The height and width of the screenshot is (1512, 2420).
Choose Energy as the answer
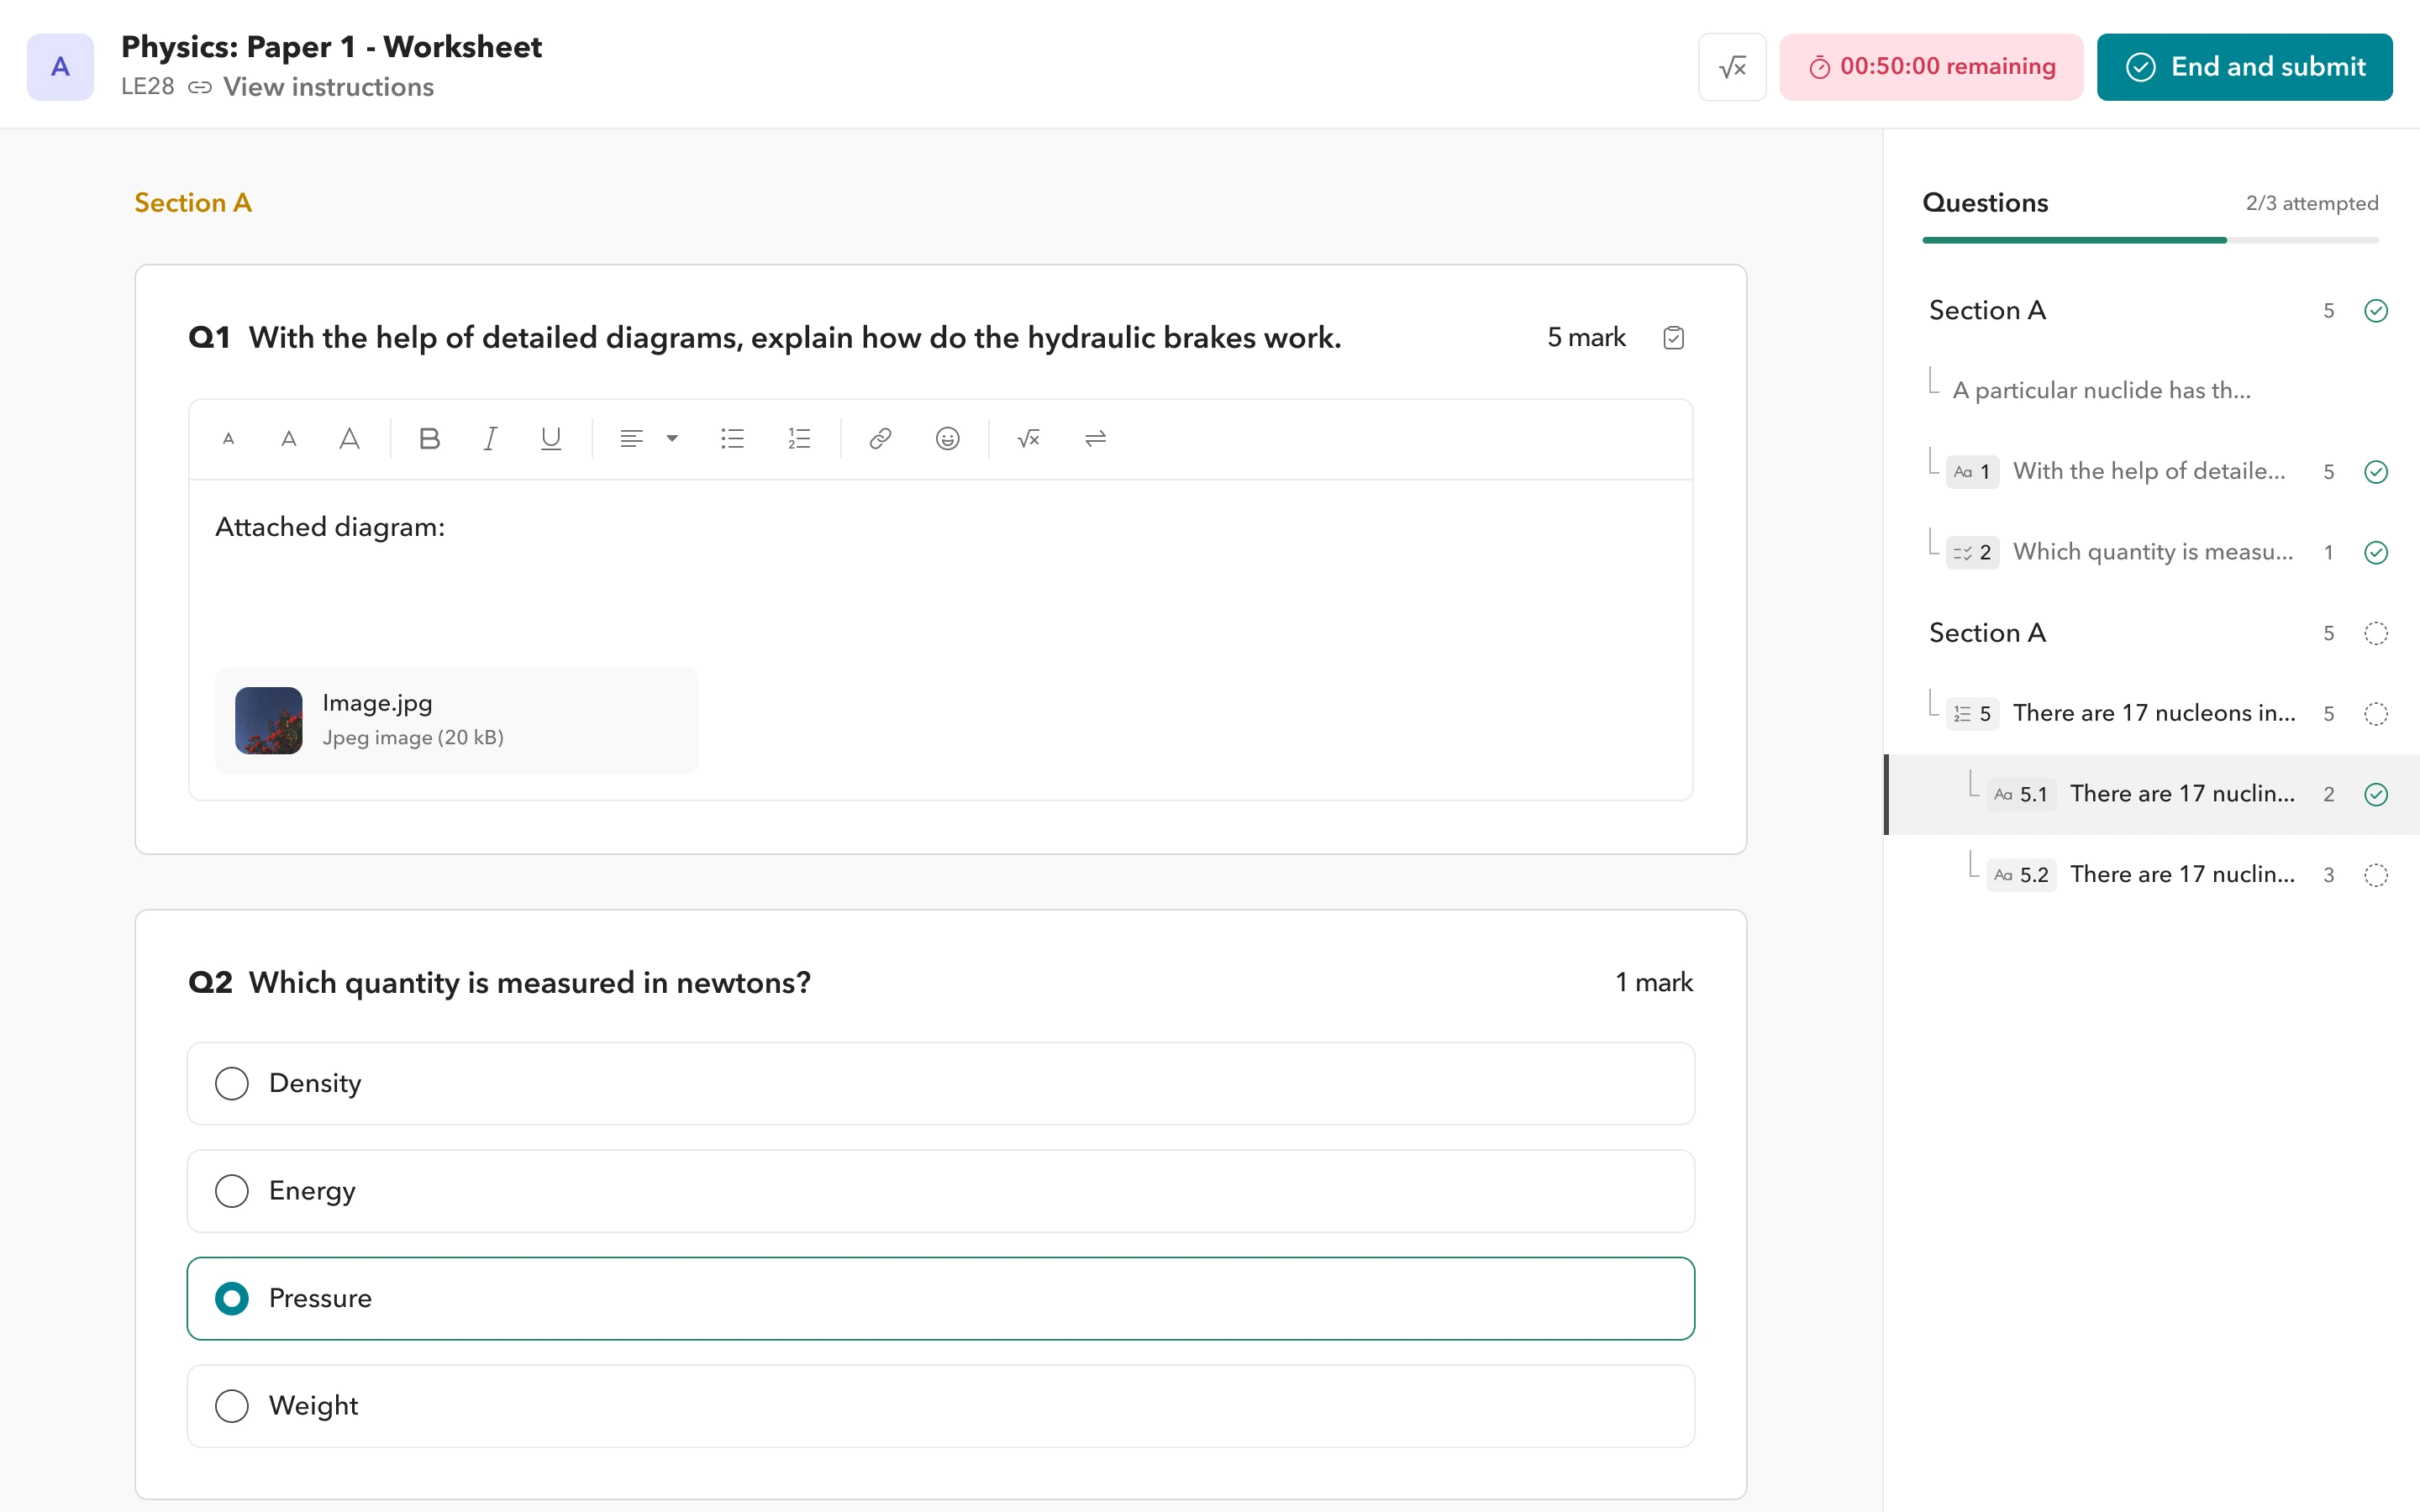point(232,1190)
